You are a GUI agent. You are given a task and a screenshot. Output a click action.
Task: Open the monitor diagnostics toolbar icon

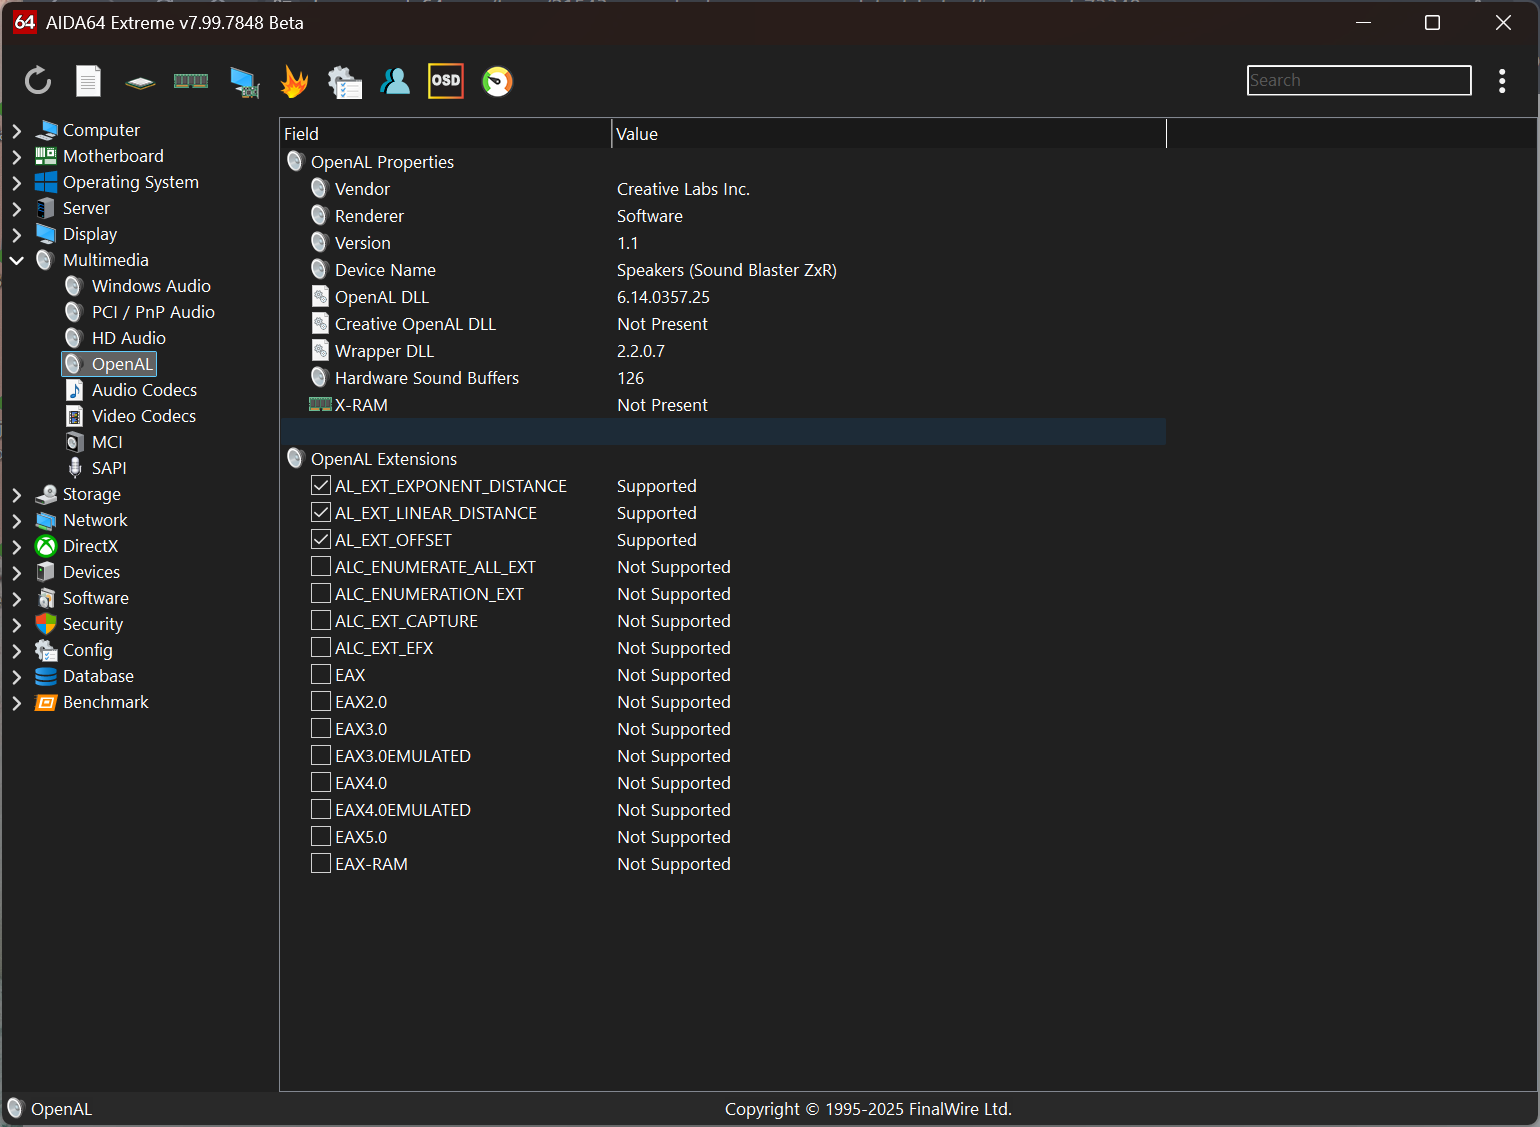pyautogui.click(x=244, y=82)
